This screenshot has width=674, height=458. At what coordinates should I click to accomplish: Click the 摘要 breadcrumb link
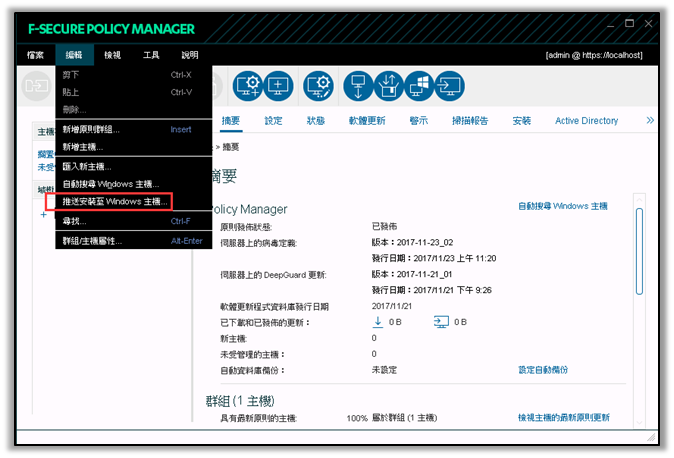pos(231,147)
